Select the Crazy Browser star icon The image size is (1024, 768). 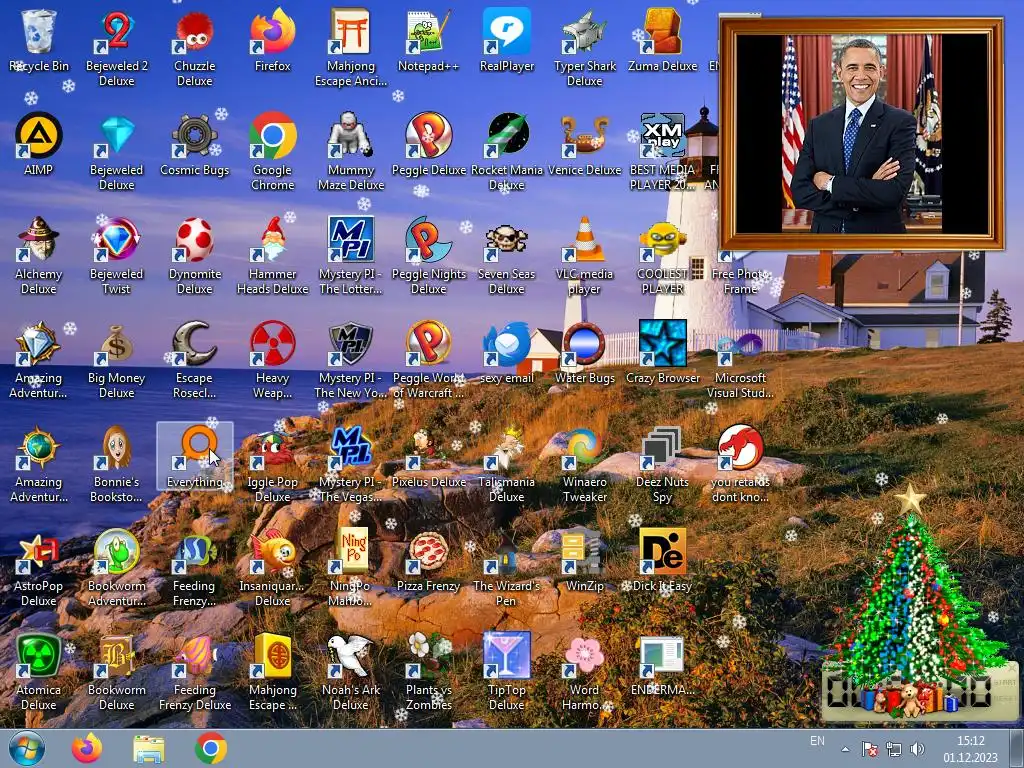coord(662,343)
